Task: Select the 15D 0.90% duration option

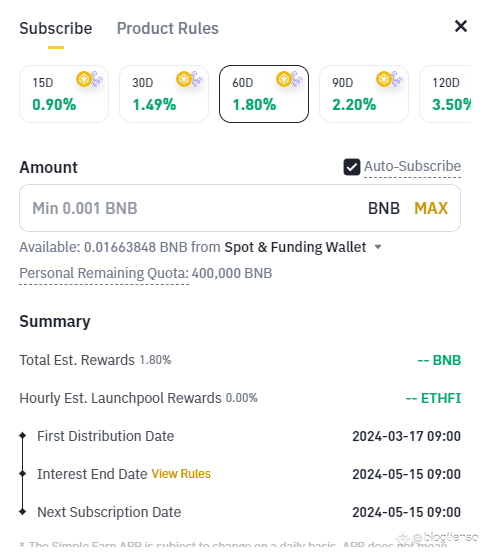Action: 64,94
